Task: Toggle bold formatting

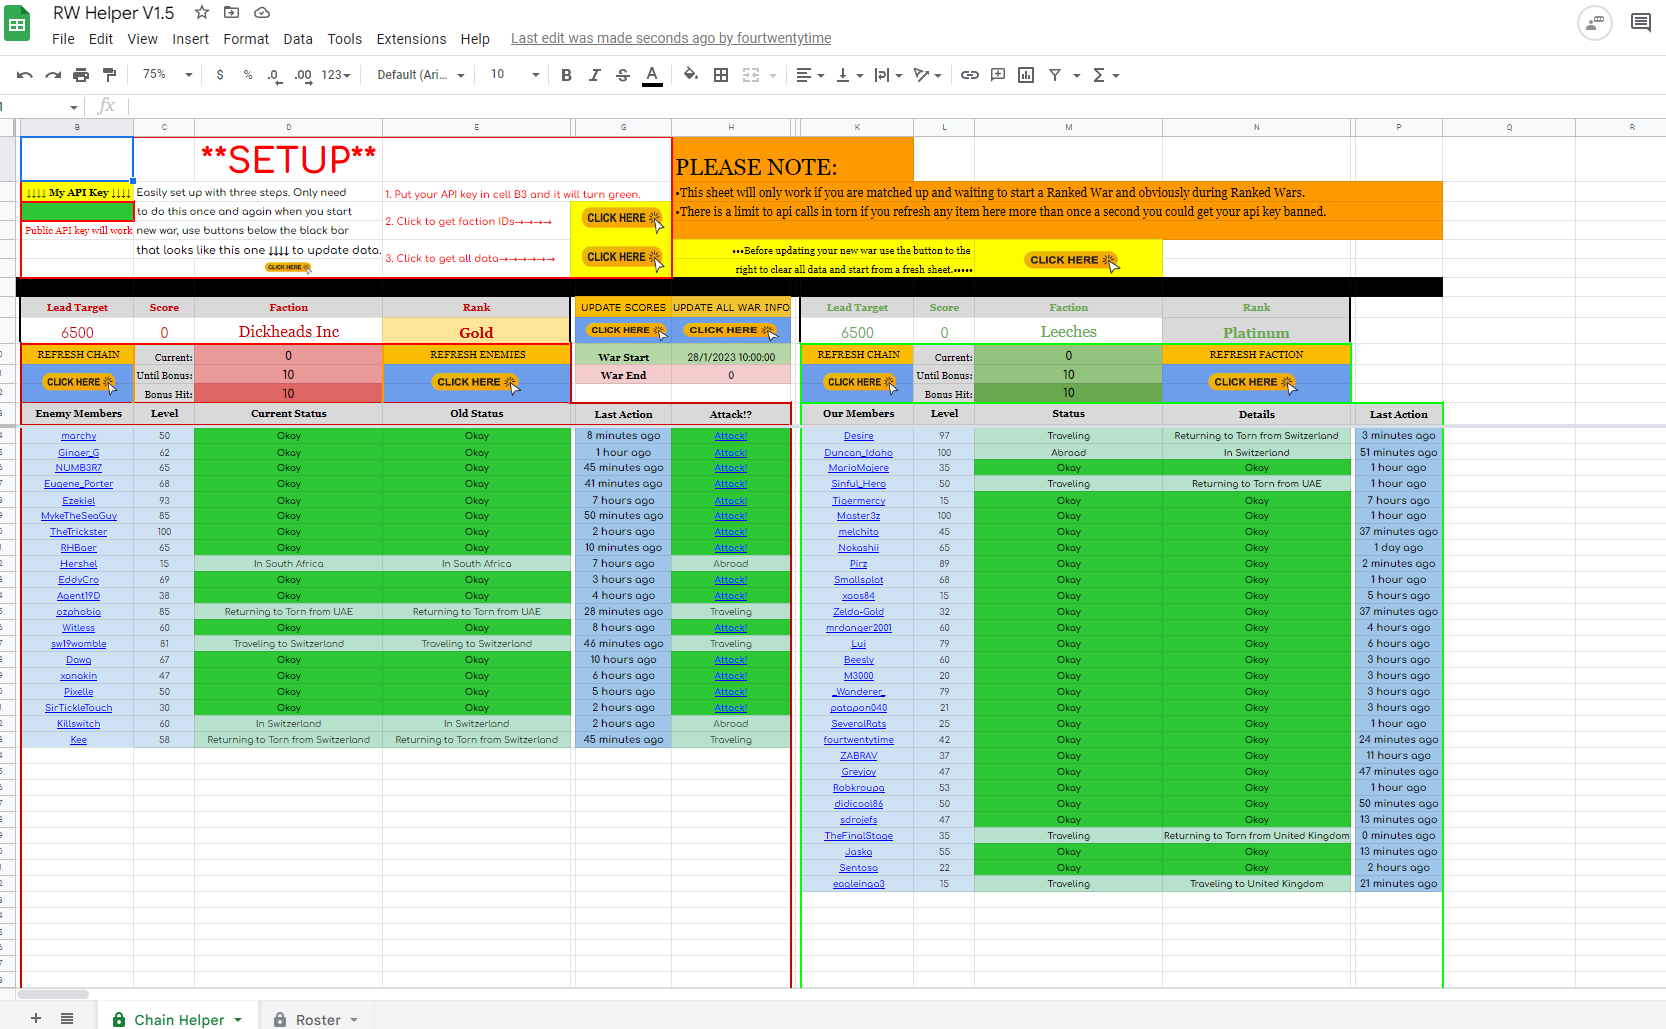Action: tap(566, 75)
